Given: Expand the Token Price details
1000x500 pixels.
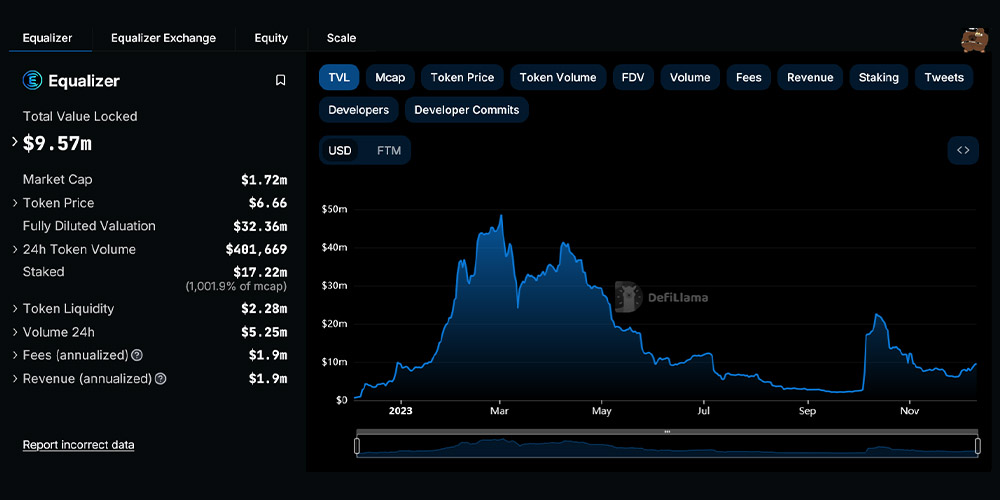Looking at the screenshot, I should pos(15,203).
